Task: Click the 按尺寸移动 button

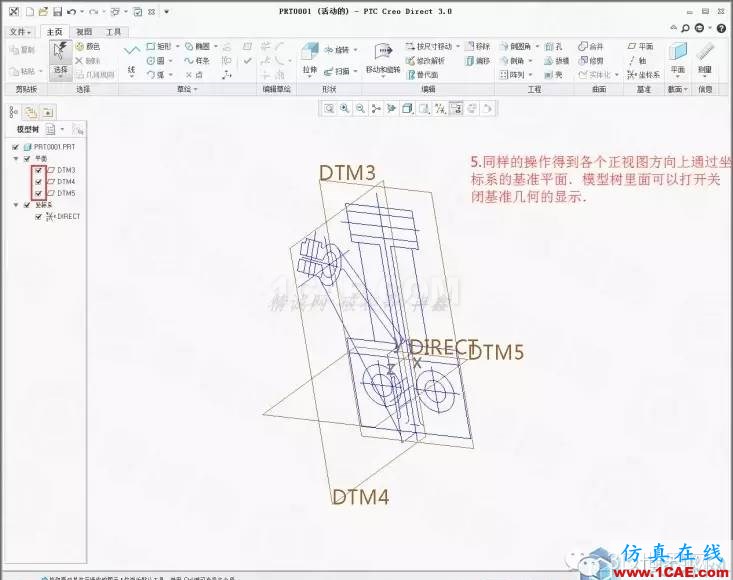Action: click(x=429, y=46)
